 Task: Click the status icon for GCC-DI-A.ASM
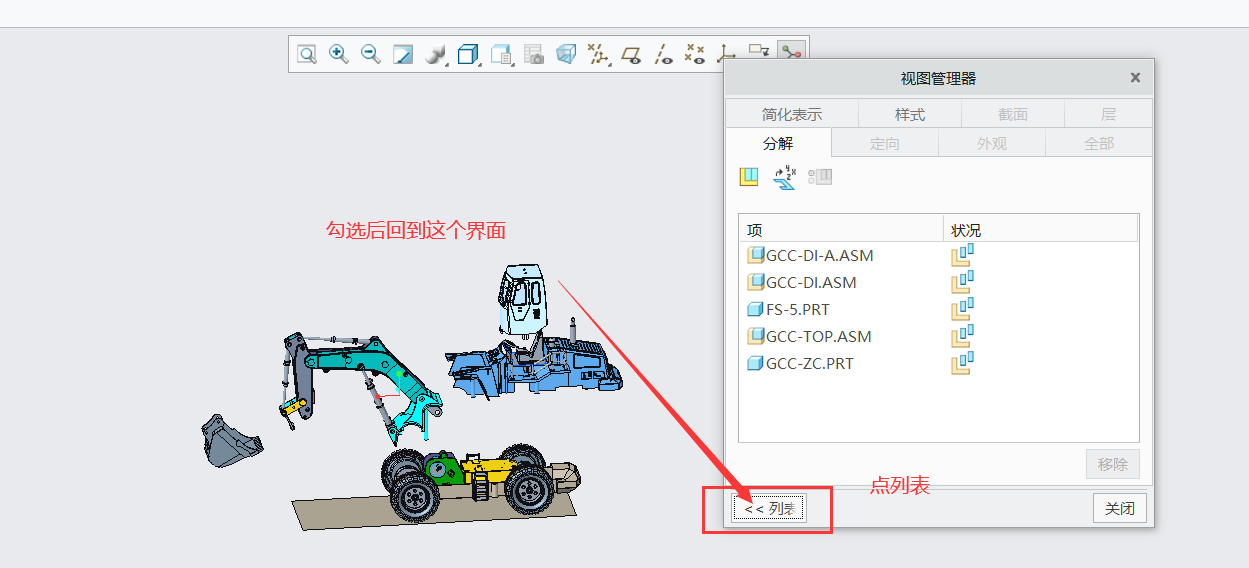coord(962,255)
